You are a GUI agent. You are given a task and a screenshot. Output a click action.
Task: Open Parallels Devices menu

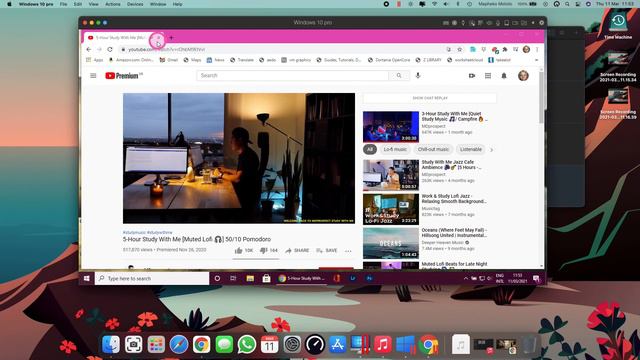[x=135, y=4]
